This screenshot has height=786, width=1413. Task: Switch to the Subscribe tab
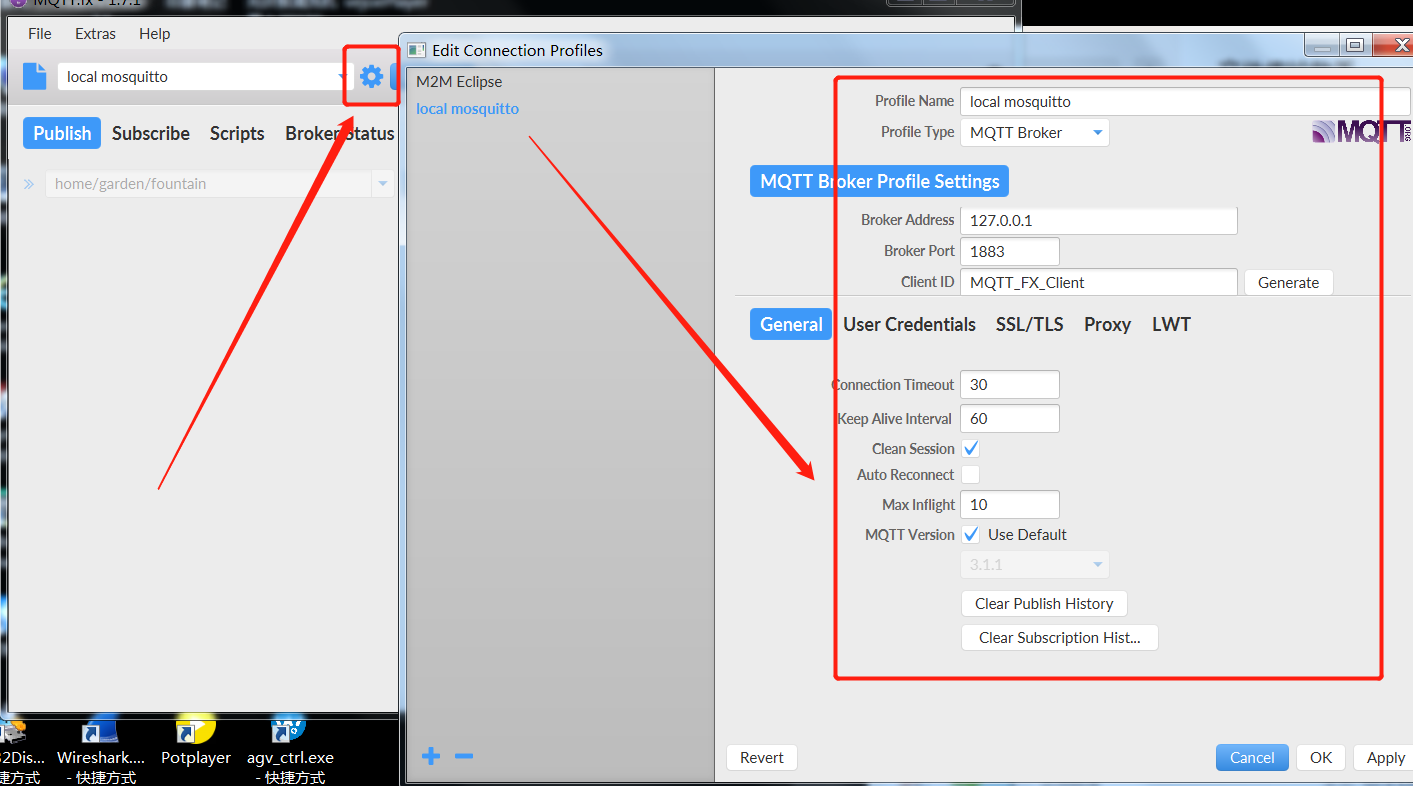point(151,133)
